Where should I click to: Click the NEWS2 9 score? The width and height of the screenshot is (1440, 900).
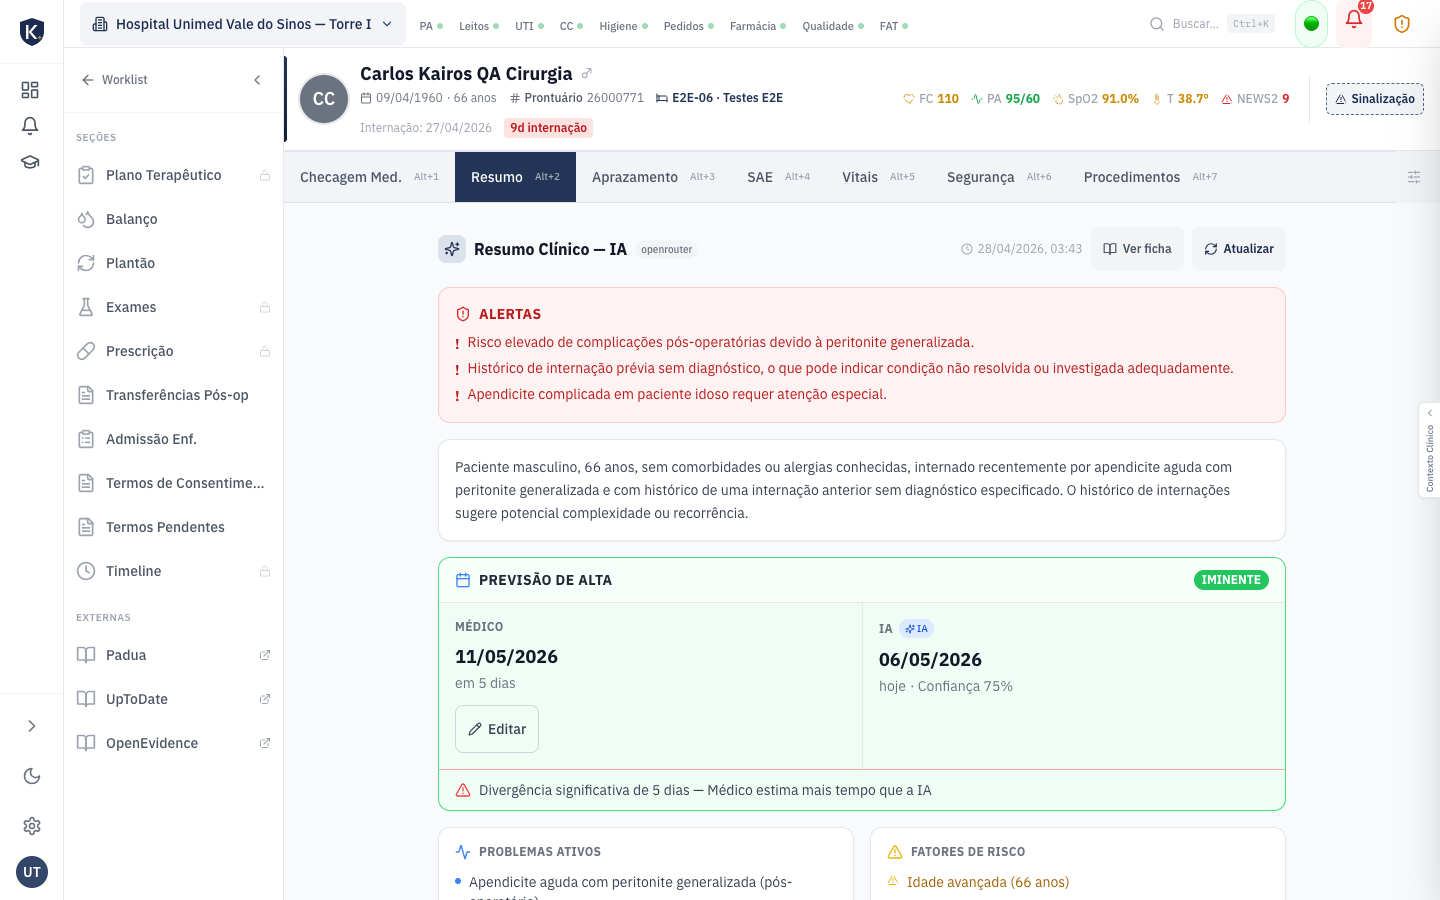click(x=1255, y=99)
